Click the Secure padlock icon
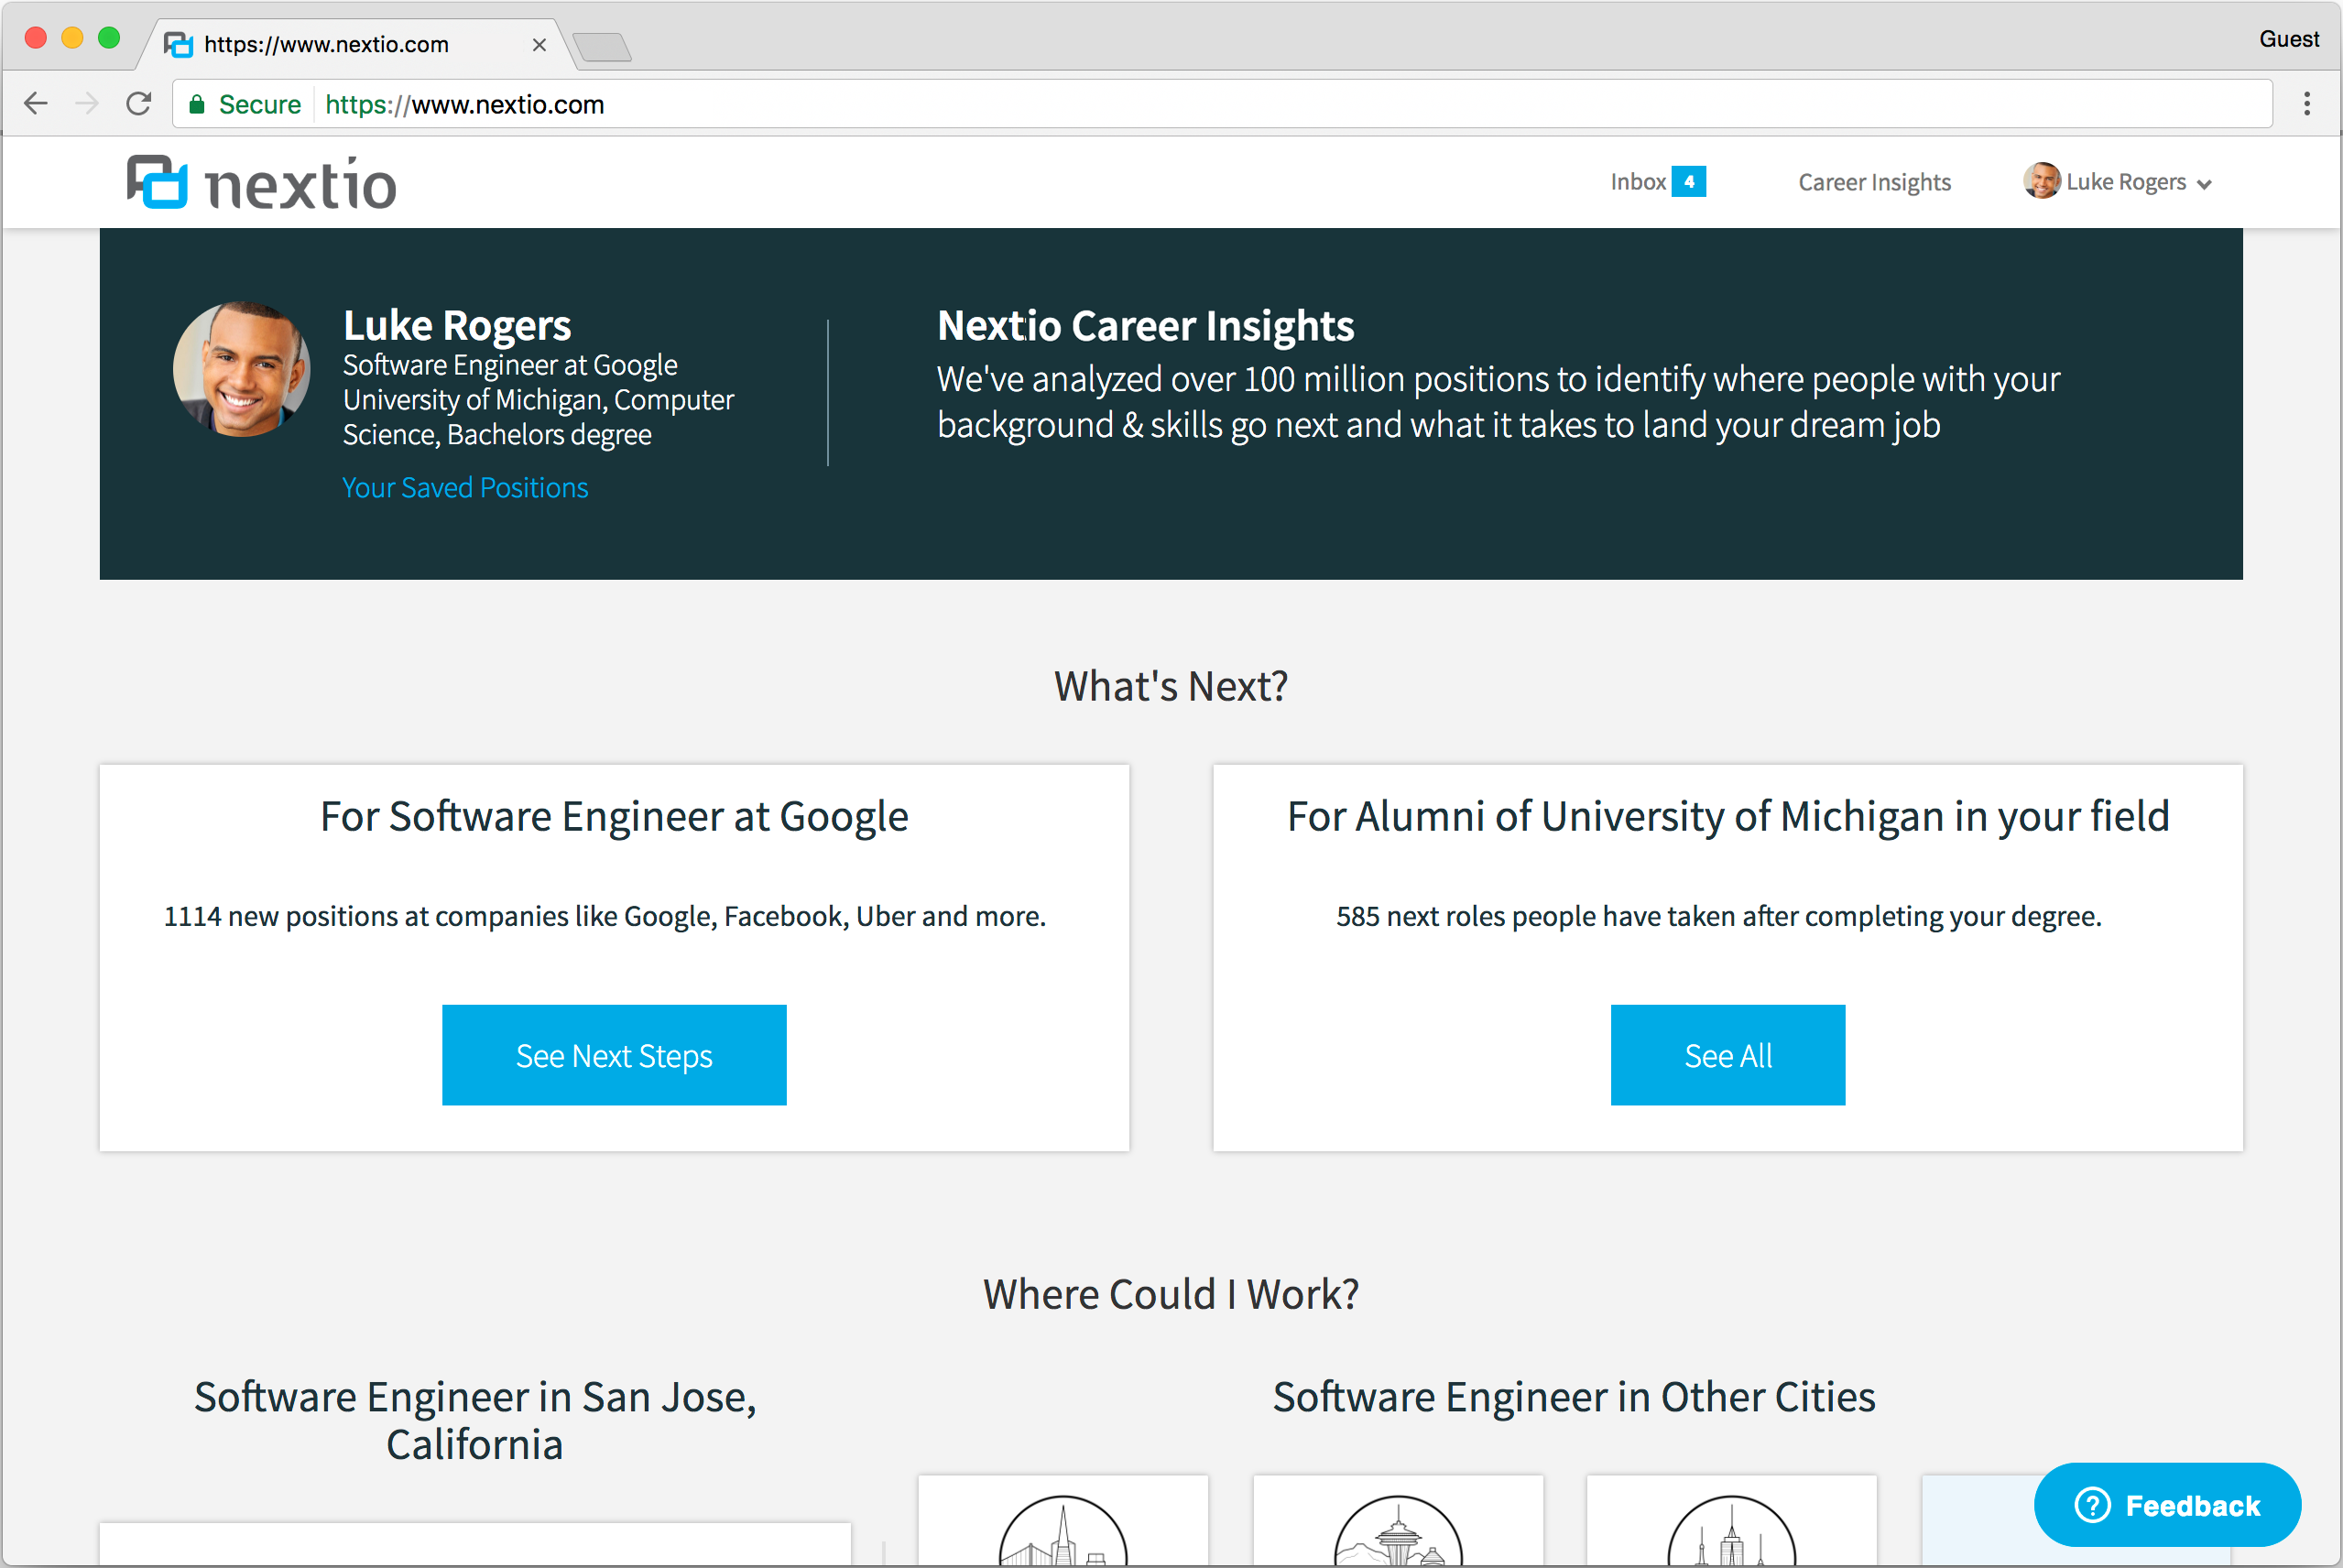The width and height of the screenshot is (2343, 1568). click(x=197, y=105)
